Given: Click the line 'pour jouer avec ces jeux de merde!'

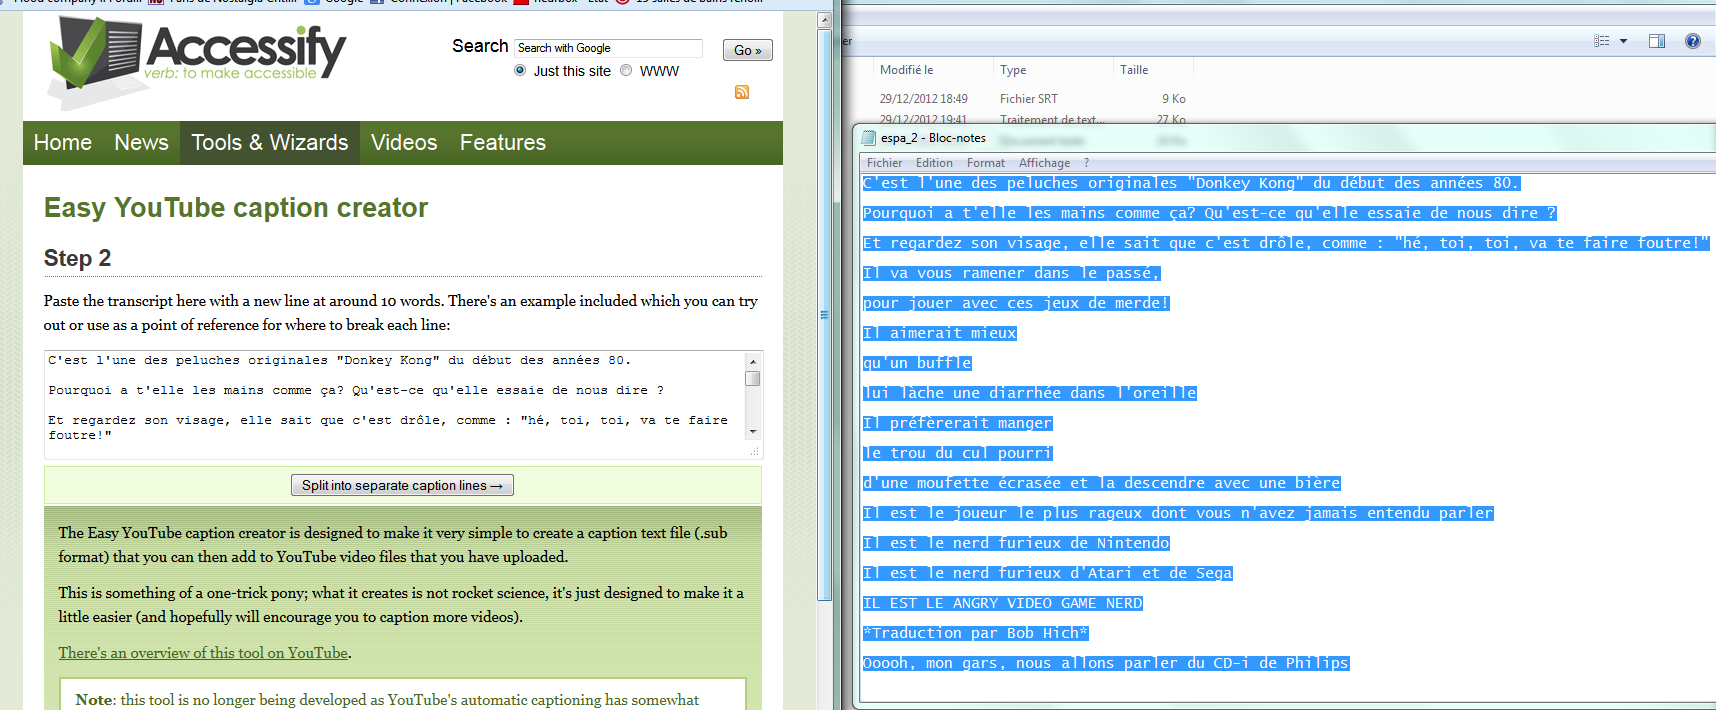Looking at the screenshot, I should (x=1016, y=303).
